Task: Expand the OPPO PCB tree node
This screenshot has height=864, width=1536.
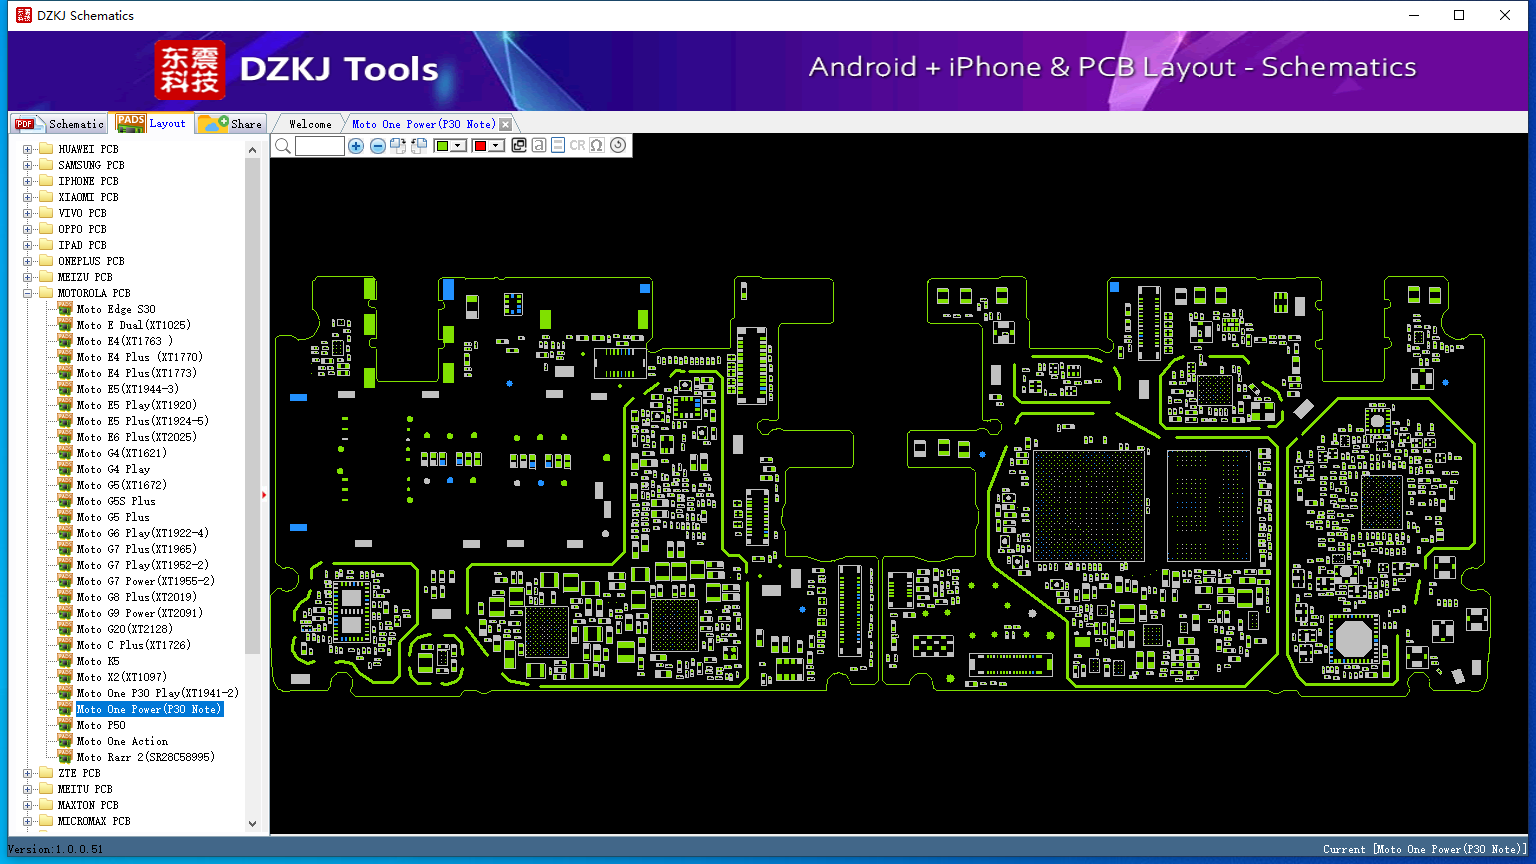Action: pos(28,229)
